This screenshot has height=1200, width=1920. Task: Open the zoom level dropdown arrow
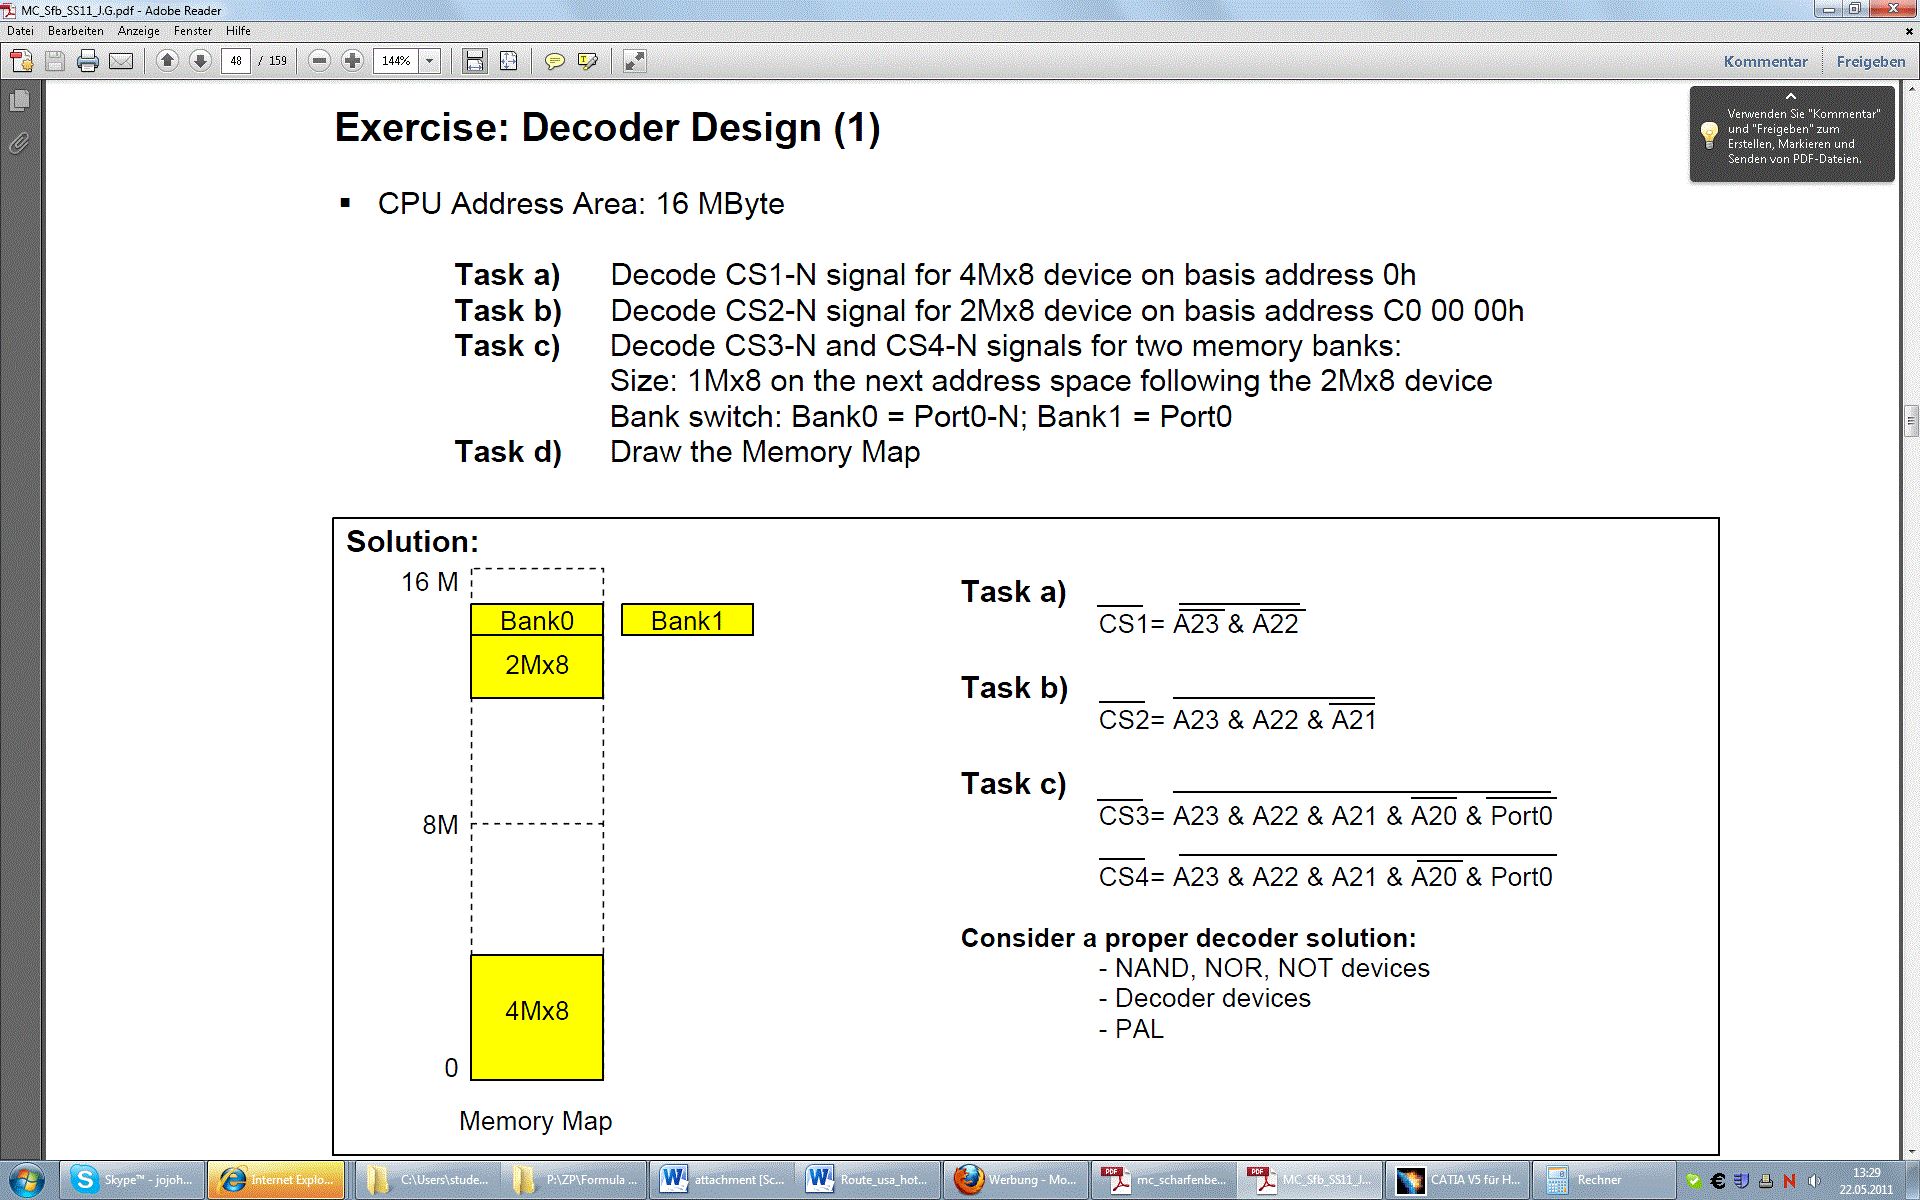[x=430, y=61]
